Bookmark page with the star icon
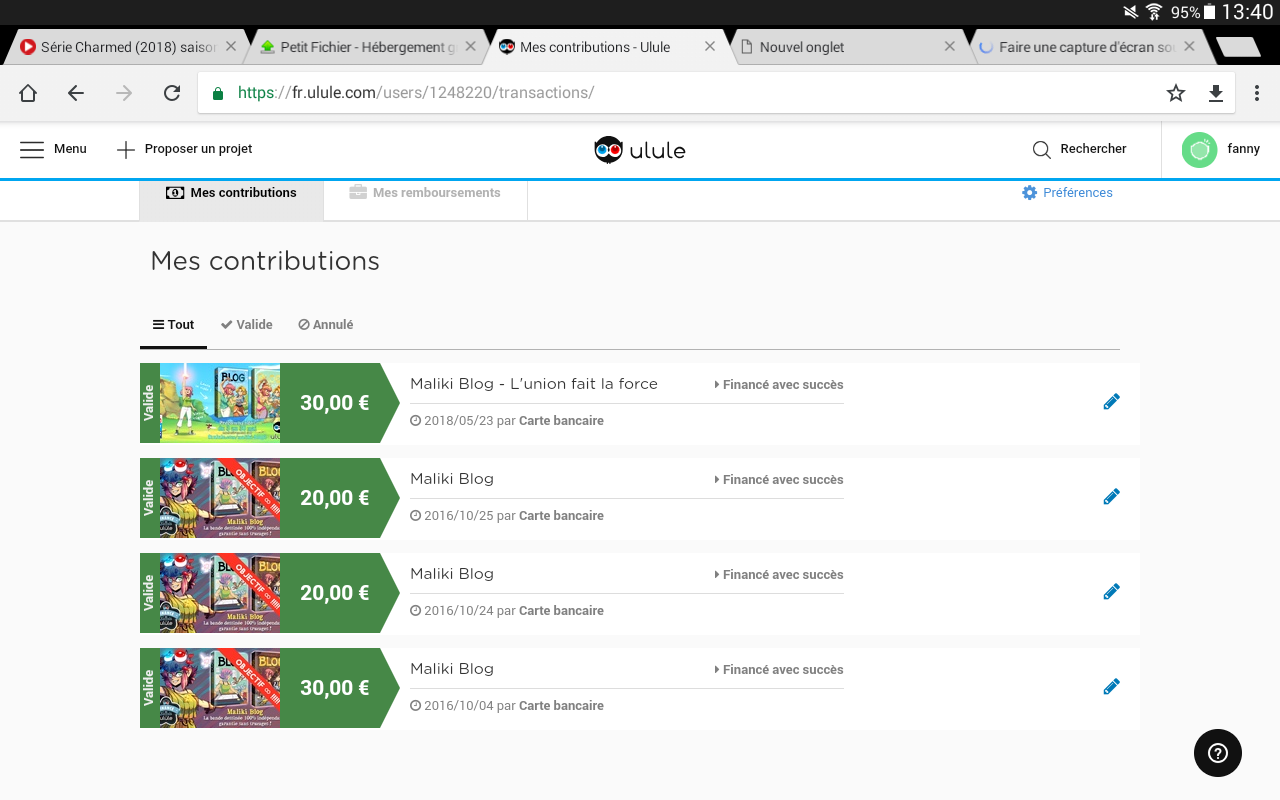The image size is (1280, 800). point(1175,93)
